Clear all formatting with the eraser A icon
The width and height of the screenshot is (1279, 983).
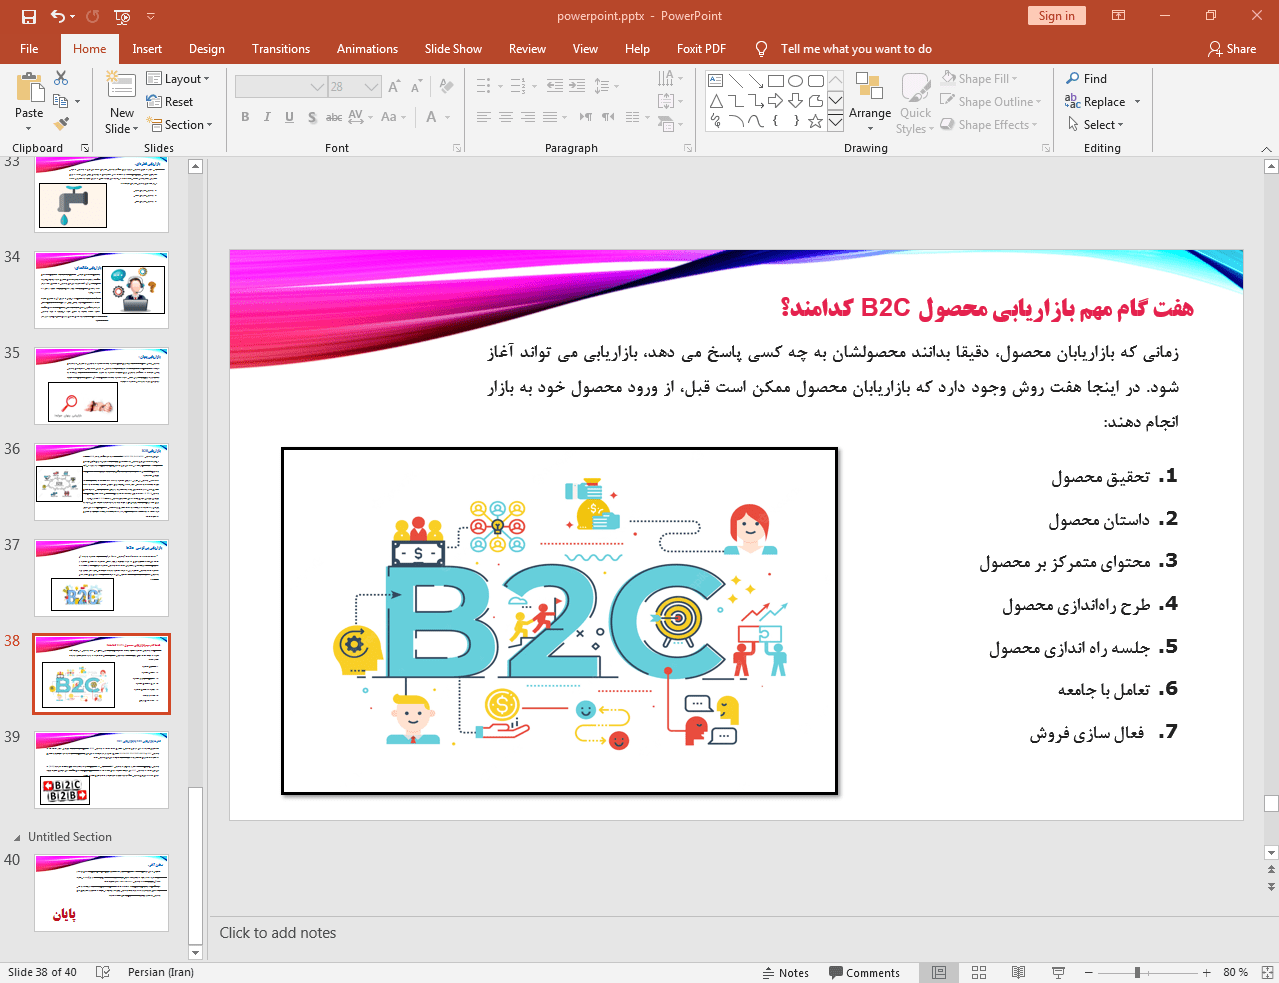[x=447, y=87]
